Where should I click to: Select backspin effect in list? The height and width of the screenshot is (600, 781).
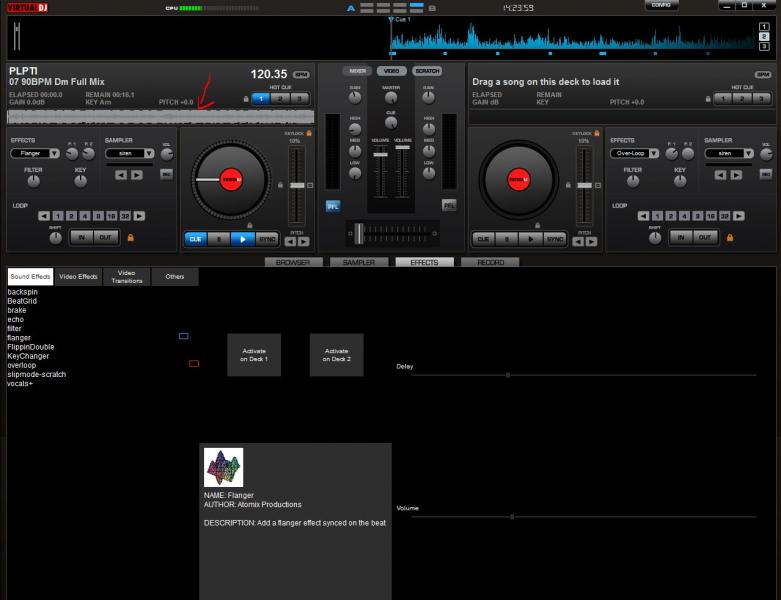pyautogui.click(x=22, y=292)
